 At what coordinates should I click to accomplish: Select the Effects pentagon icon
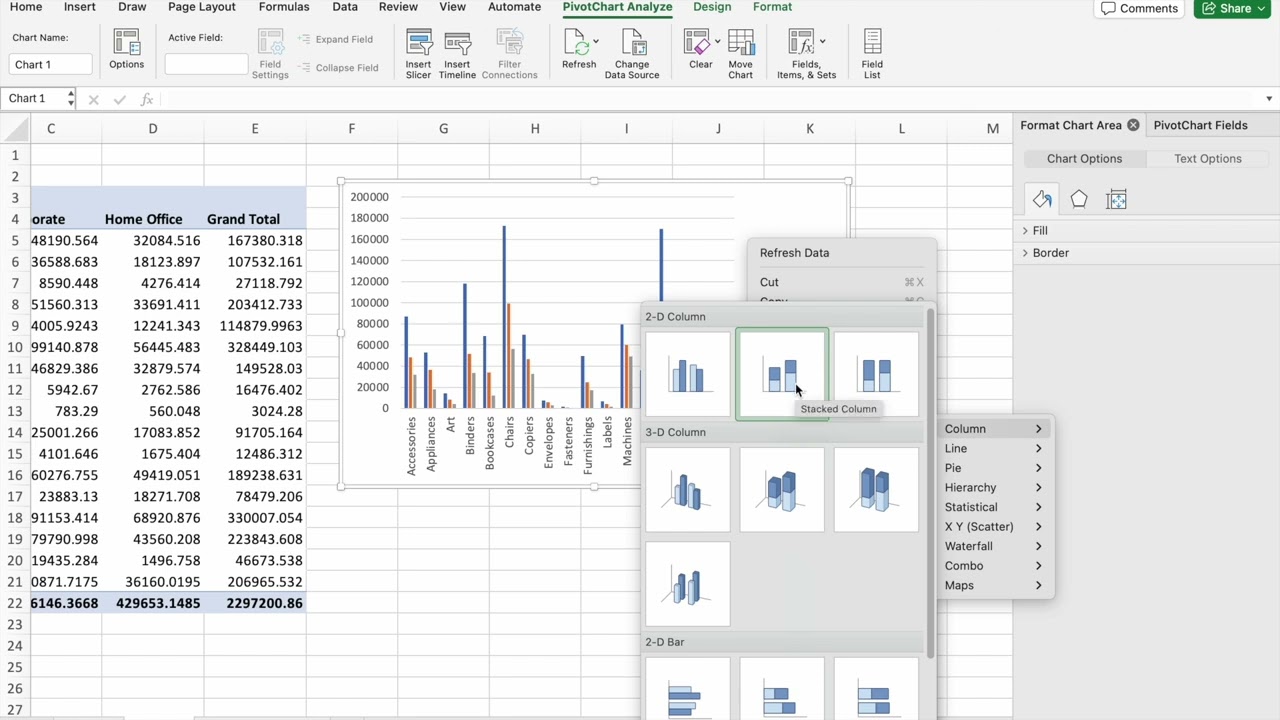coord(1079,200)
